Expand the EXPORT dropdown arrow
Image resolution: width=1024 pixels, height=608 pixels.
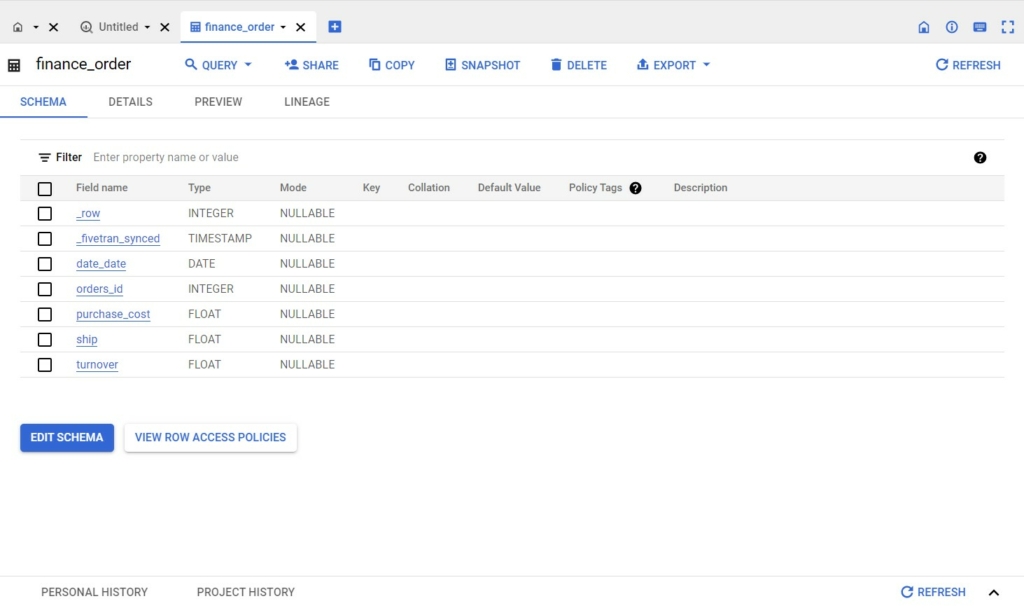coord(707,65)
